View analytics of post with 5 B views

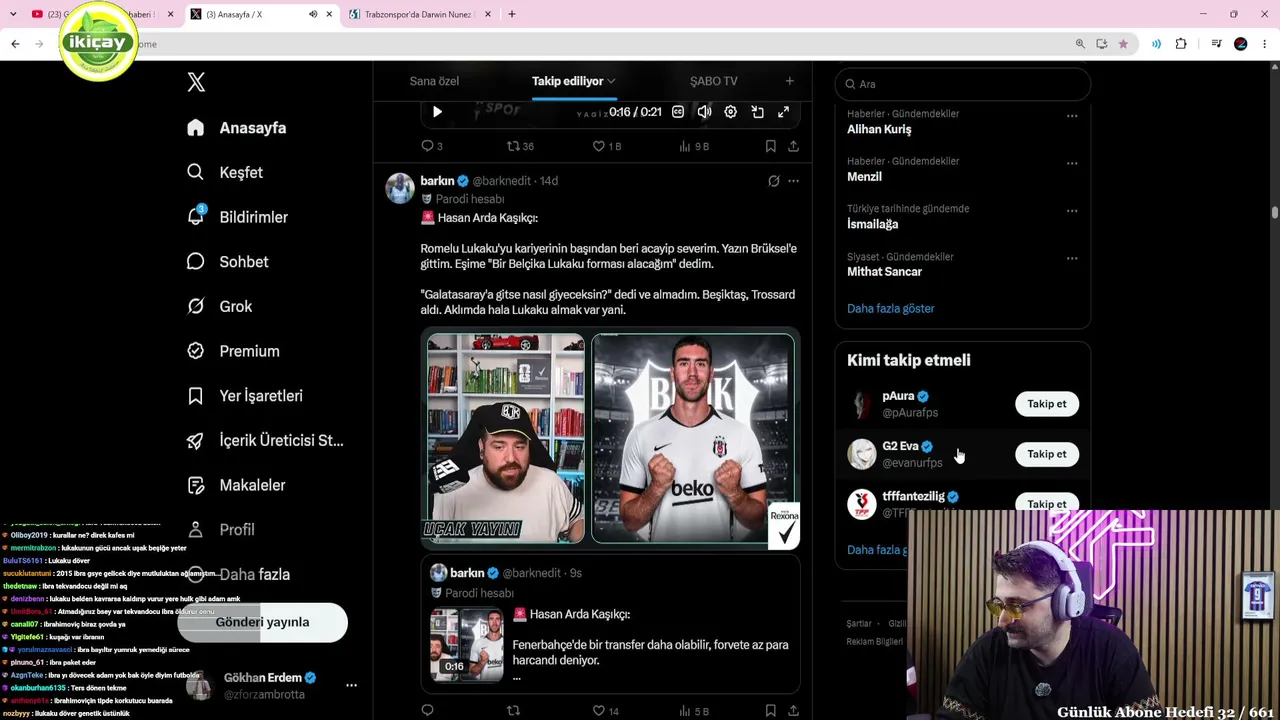pos(694,711)
